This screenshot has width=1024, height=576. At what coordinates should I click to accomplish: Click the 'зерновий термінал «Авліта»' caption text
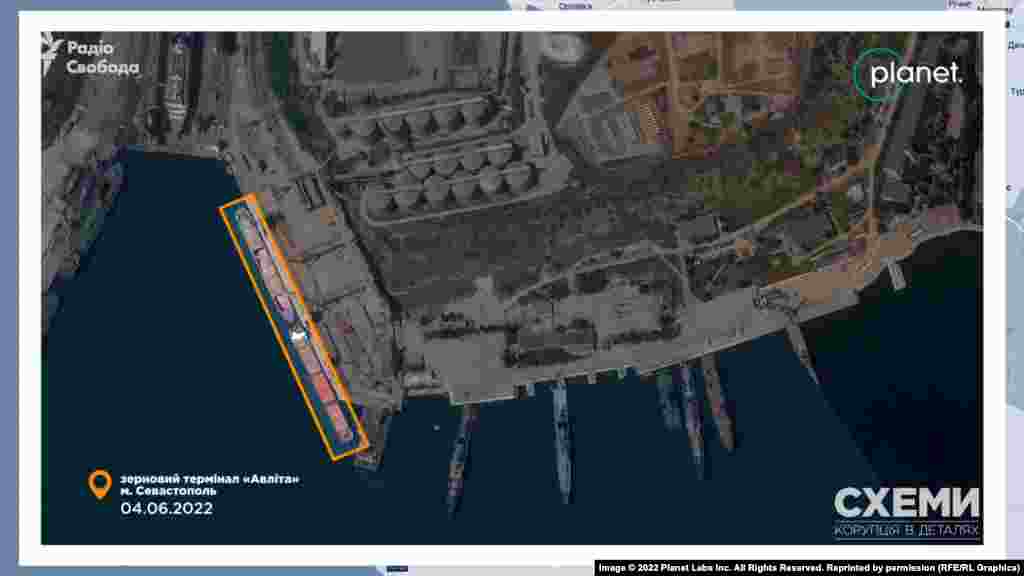click(209, 479)
